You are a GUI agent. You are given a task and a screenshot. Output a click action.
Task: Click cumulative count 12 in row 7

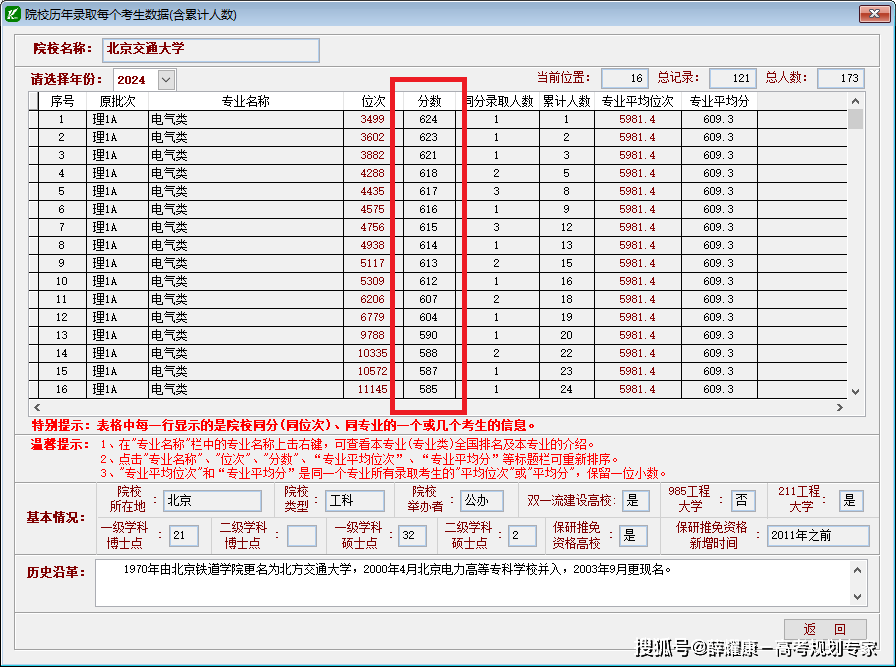click(566, 227)
